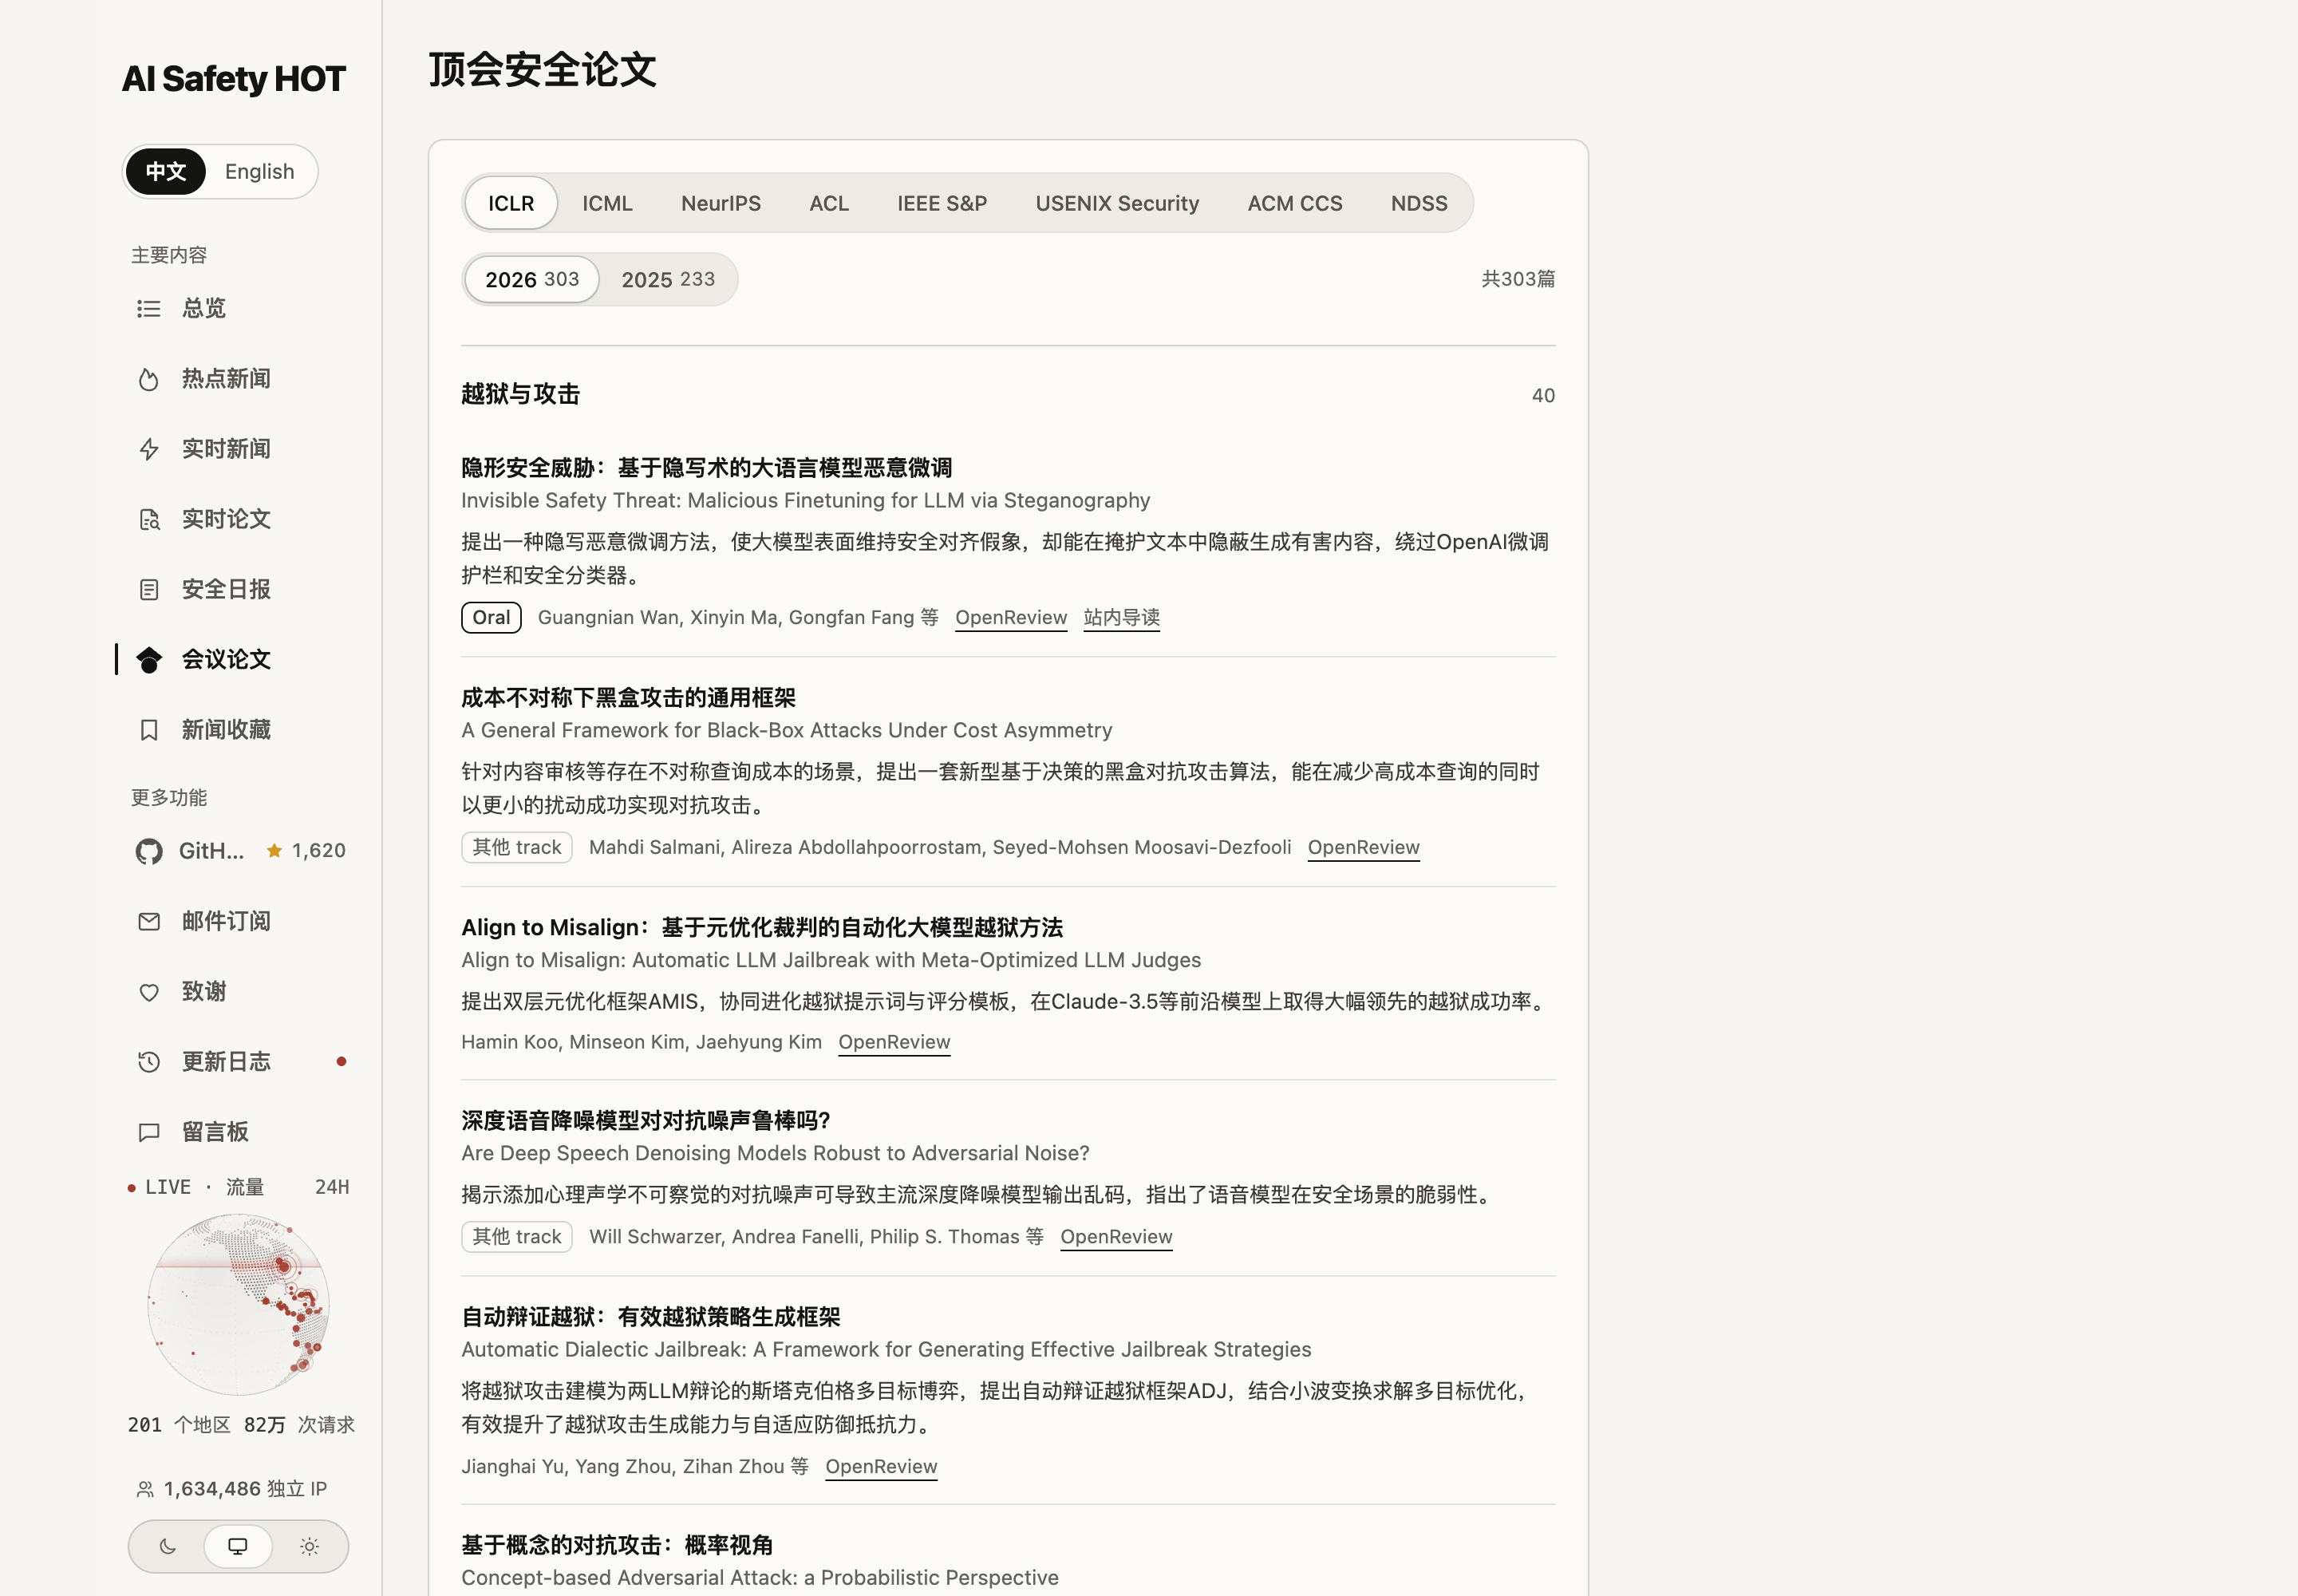Click the chat bubble icon for 留言板

coord(149,1132)
